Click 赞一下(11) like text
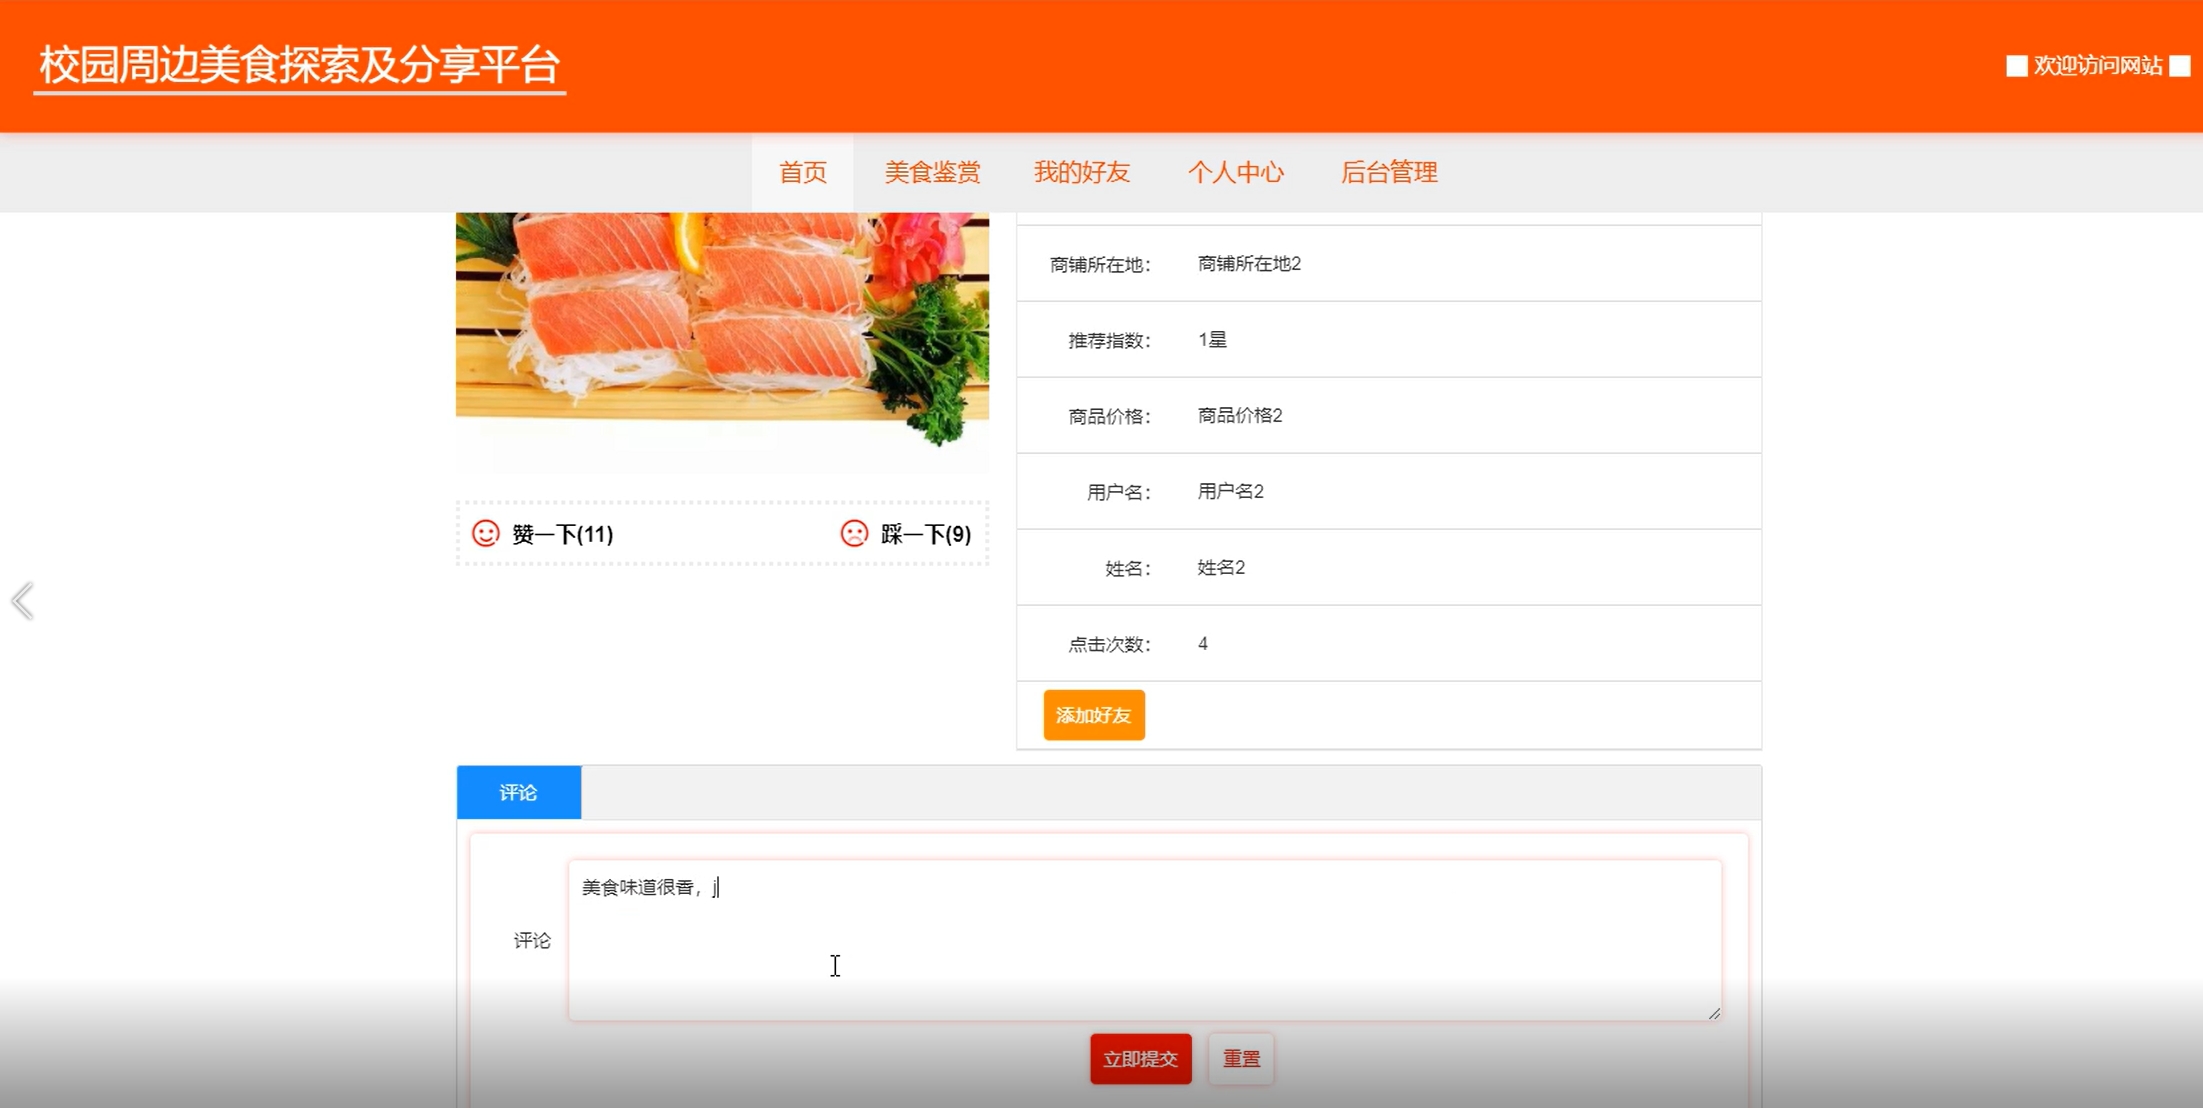The width and height of the screenshot is (2203, 1108). pyautogui.click(x=562, y=534)
